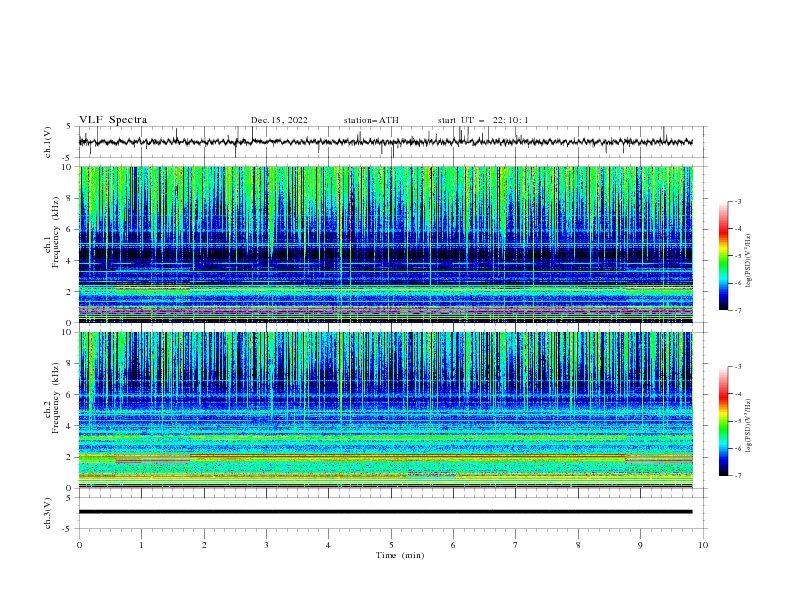Click the ch.1 frequency axis "10" tick label
This screenshot has width=792, height=612.
click(x=69, y=167)
